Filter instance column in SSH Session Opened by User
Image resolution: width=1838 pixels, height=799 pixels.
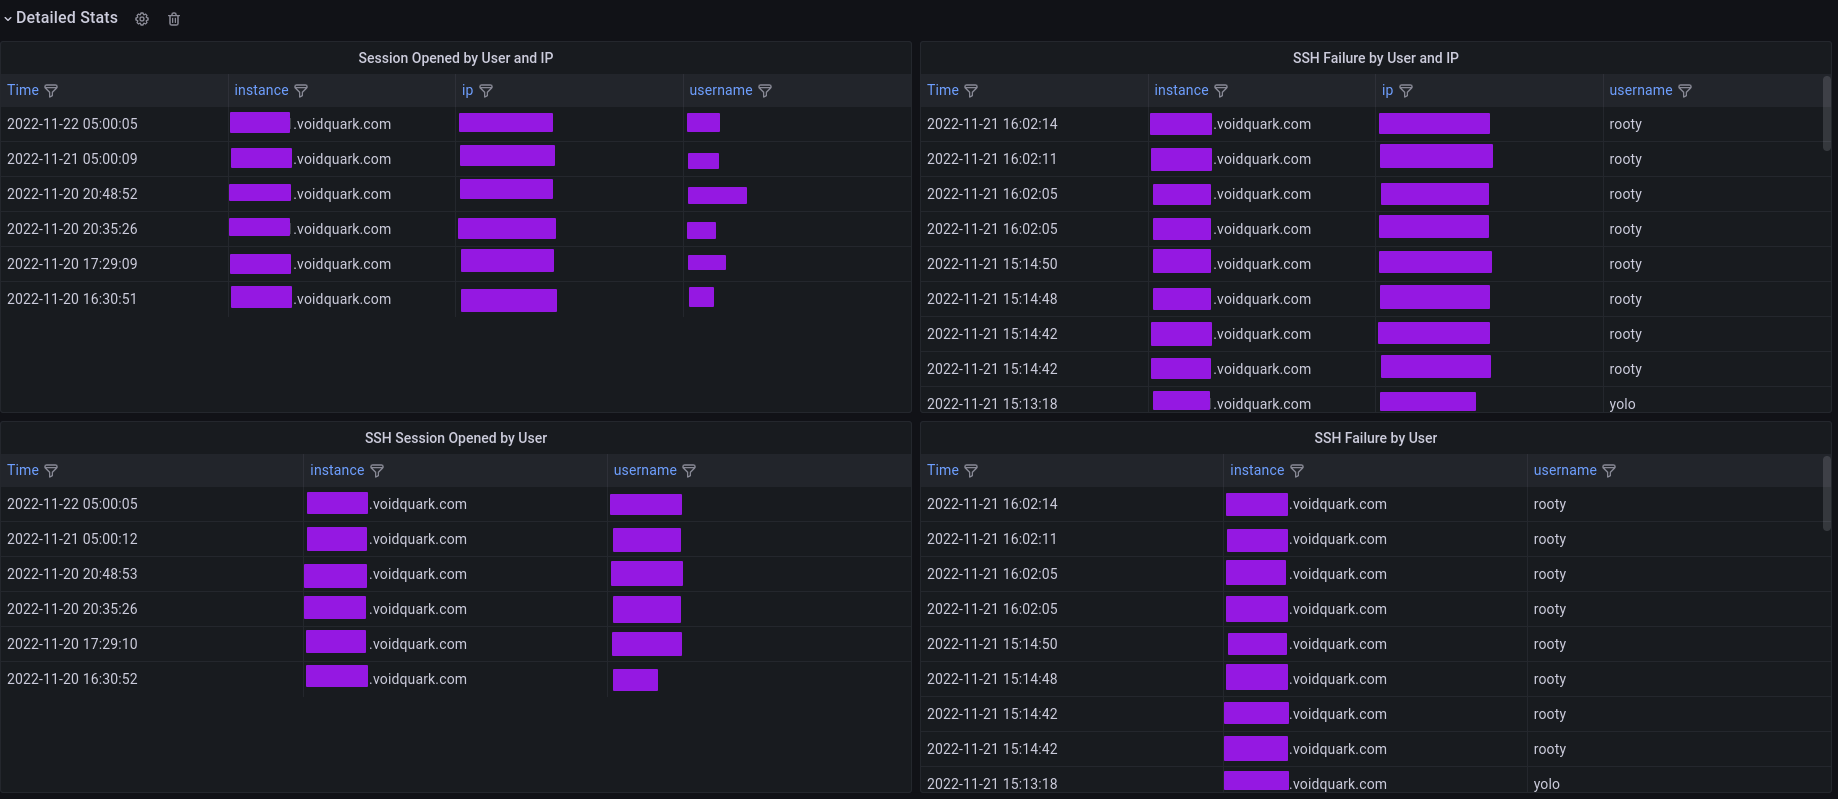click(x=377, y=471)
